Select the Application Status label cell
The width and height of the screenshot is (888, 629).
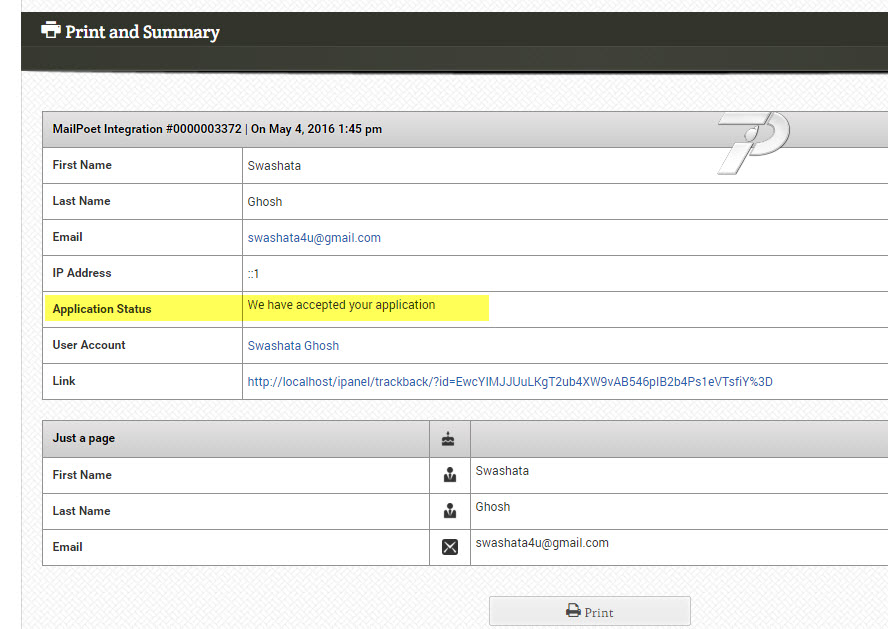[102, 309]
